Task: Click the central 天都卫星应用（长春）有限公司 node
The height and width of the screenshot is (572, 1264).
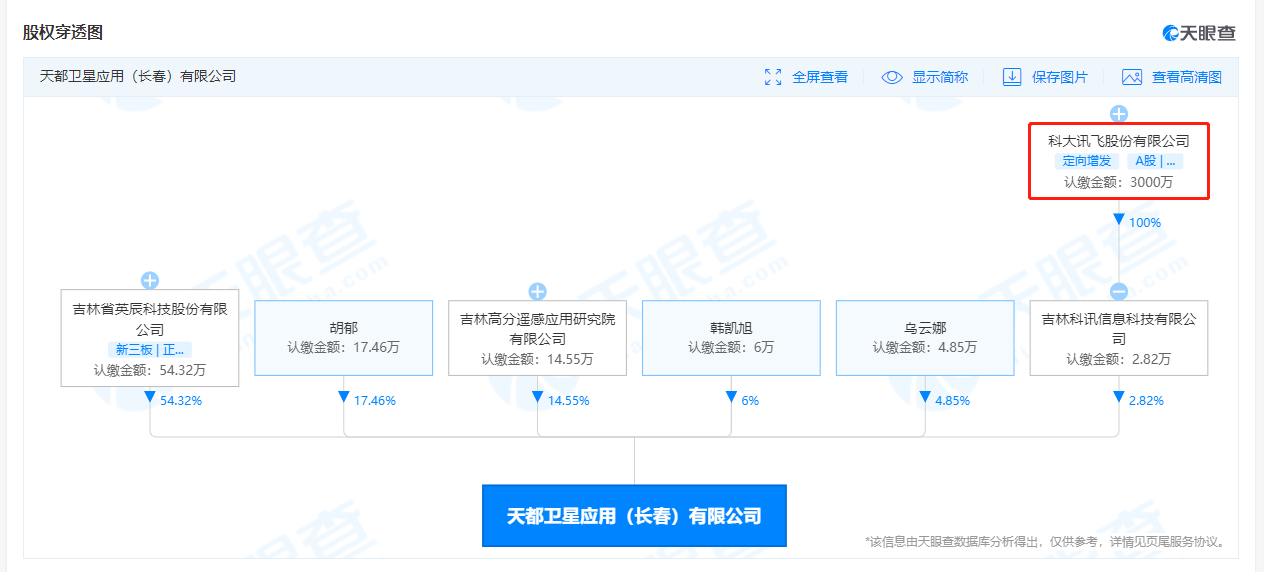Action: (634, 516)
